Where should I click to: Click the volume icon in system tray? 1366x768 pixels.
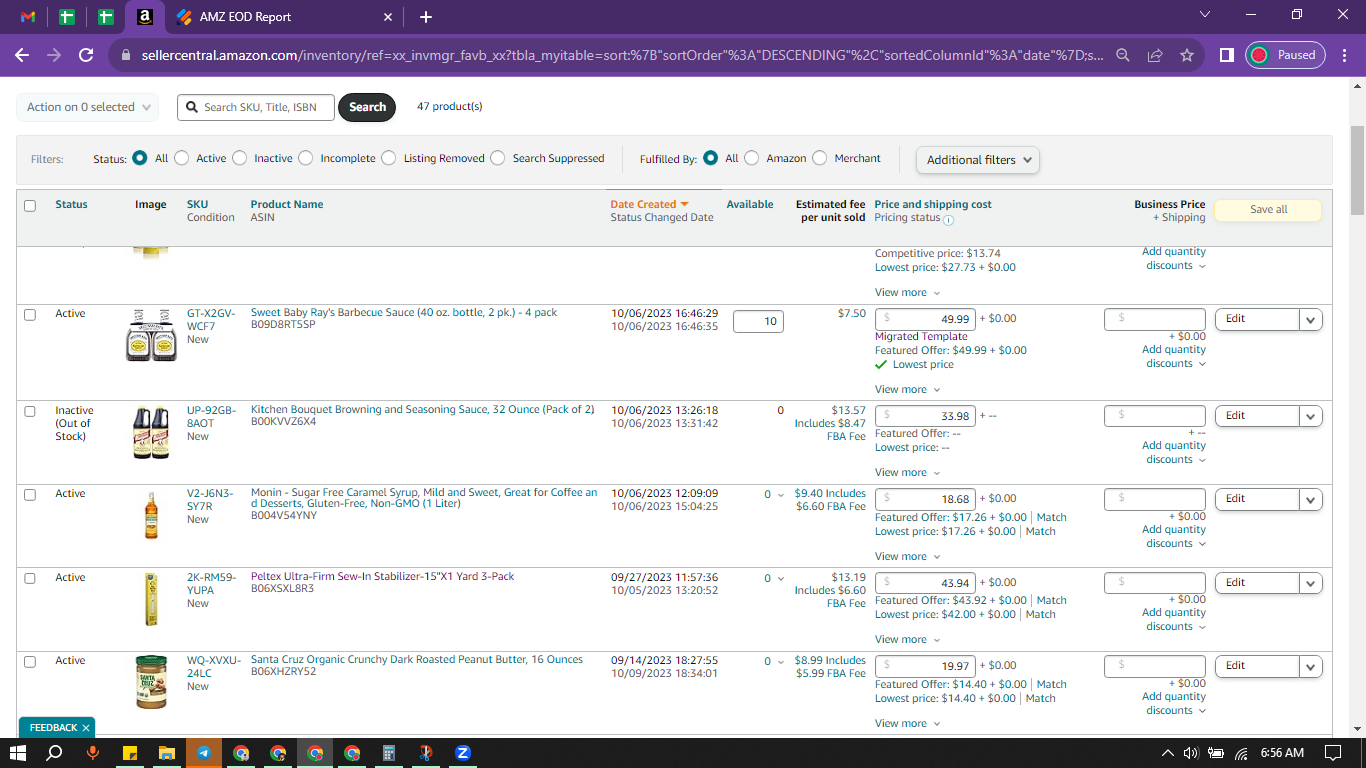1191,753
